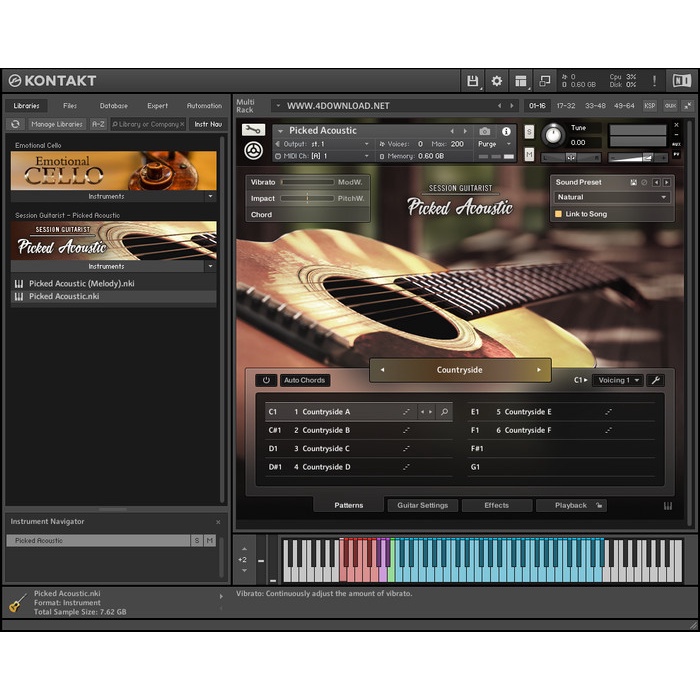Close the Instrument Navigator panel
This screenshot has height=700, width=700.
(x=218, y=522)
